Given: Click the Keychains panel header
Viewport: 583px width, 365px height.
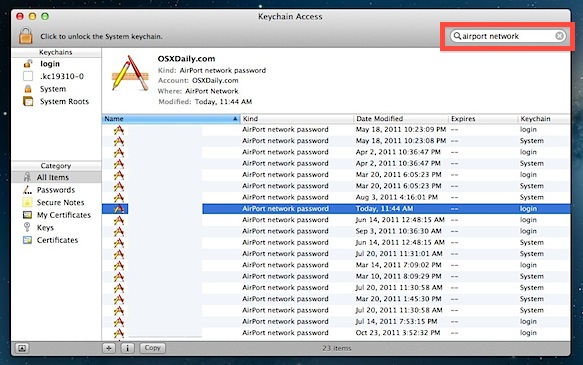Looking at the screenshot, I should pyautogui.click(x=56, y=52).
